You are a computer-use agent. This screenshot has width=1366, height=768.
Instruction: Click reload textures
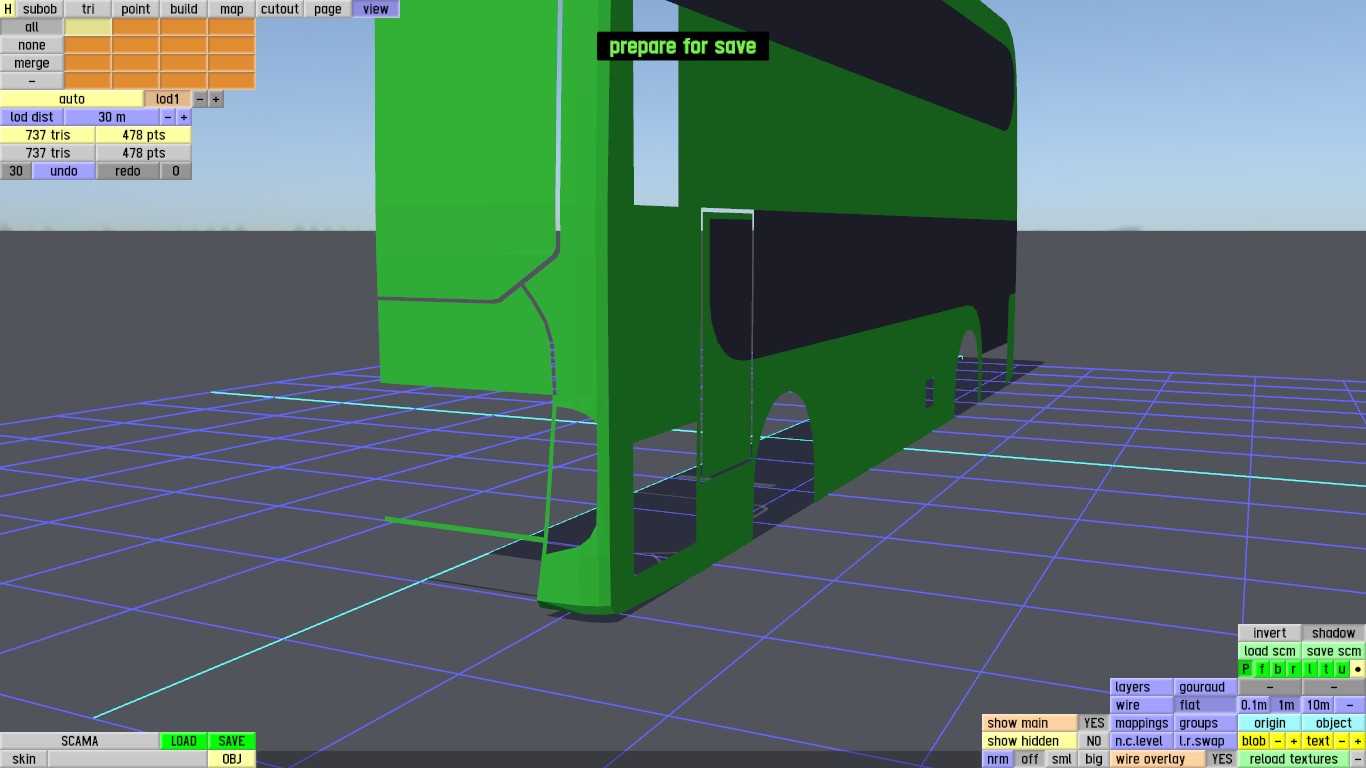coord(1294,759)
